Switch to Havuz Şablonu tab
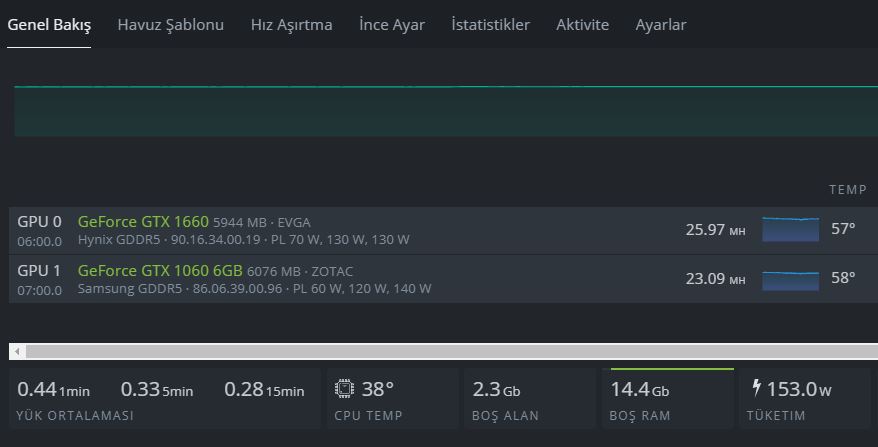The height and width of the screenshot is (447, 878). click(170, 25)
